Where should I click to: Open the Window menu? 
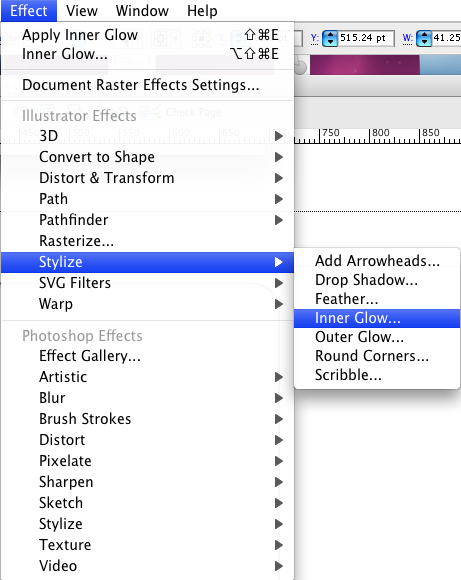[x=142, y=11]
